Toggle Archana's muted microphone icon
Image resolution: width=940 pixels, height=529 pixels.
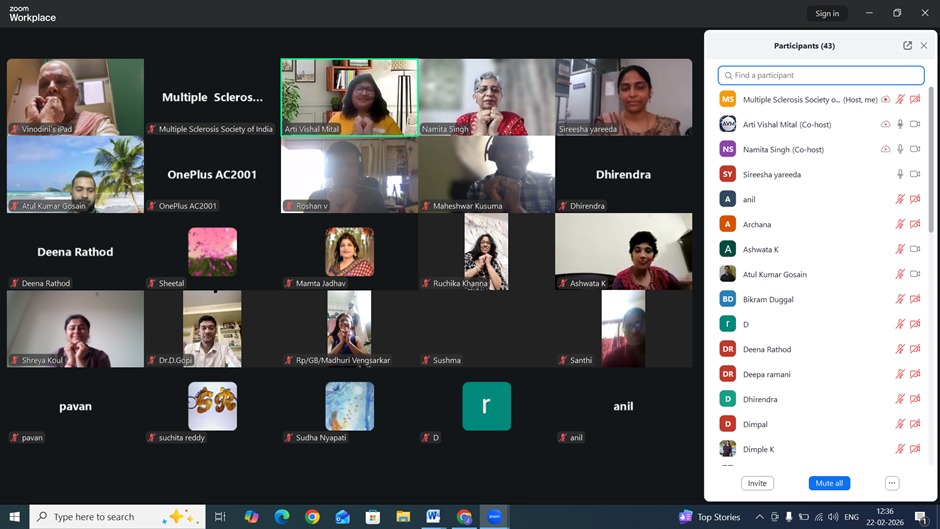900,224
